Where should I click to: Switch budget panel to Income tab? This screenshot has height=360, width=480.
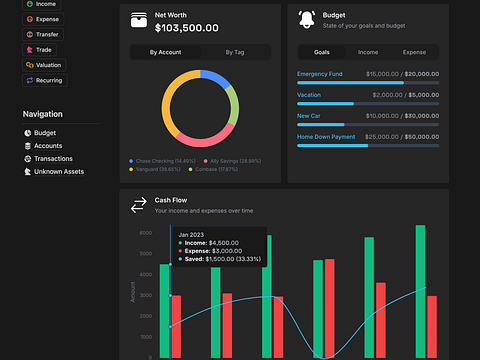368,52
